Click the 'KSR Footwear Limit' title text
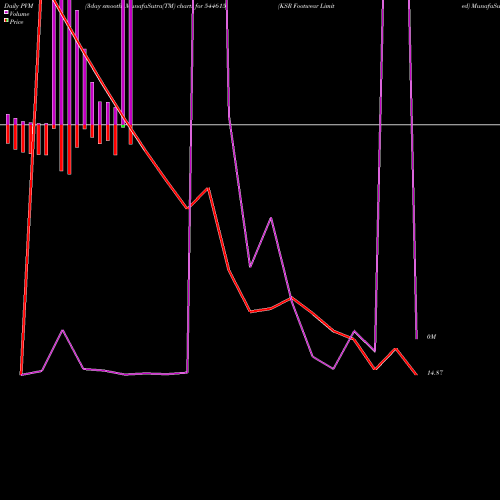Image resolution: width=500 pixels, height=500 pixels. pos(306,6)
